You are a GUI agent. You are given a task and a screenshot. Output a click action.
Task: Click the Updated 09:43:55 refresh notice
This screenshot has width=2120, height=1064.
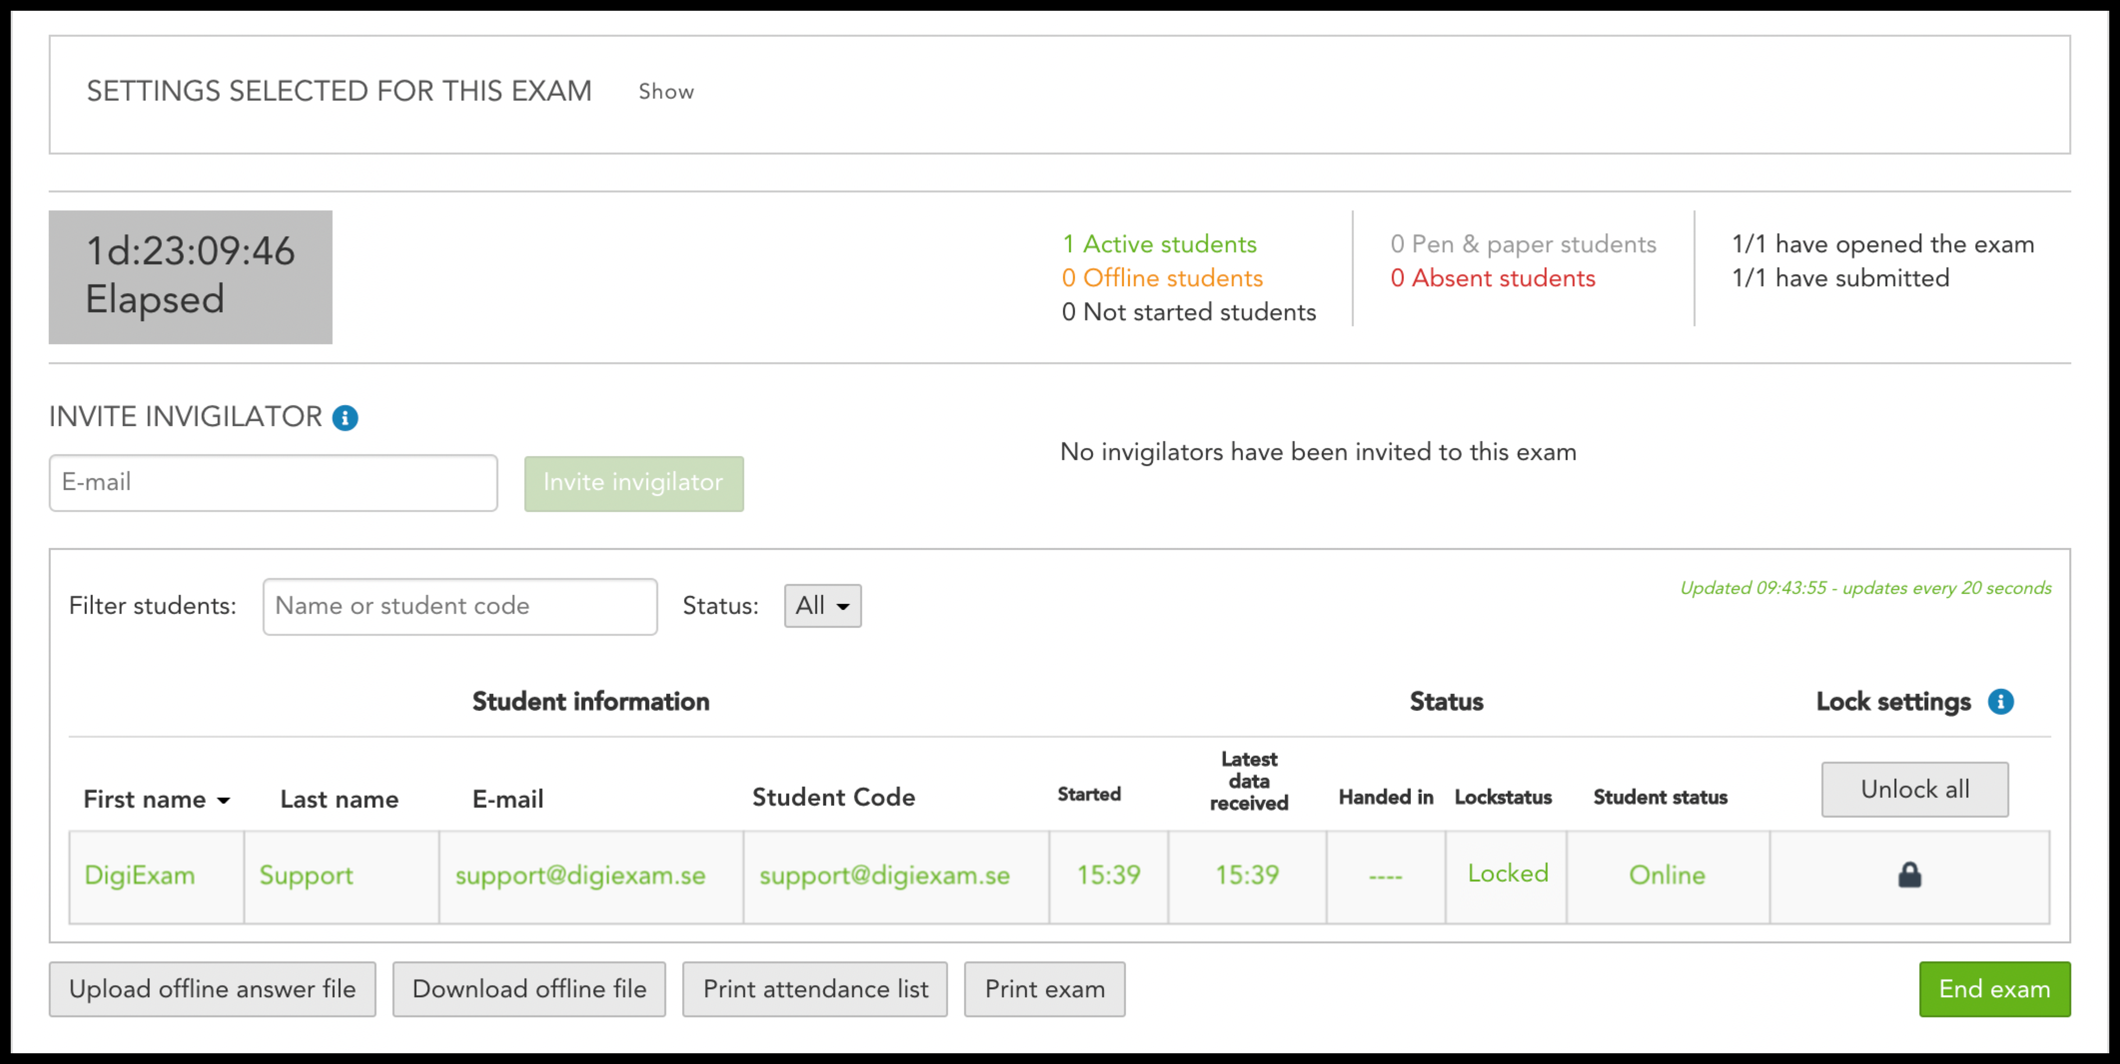(1865, 589)
